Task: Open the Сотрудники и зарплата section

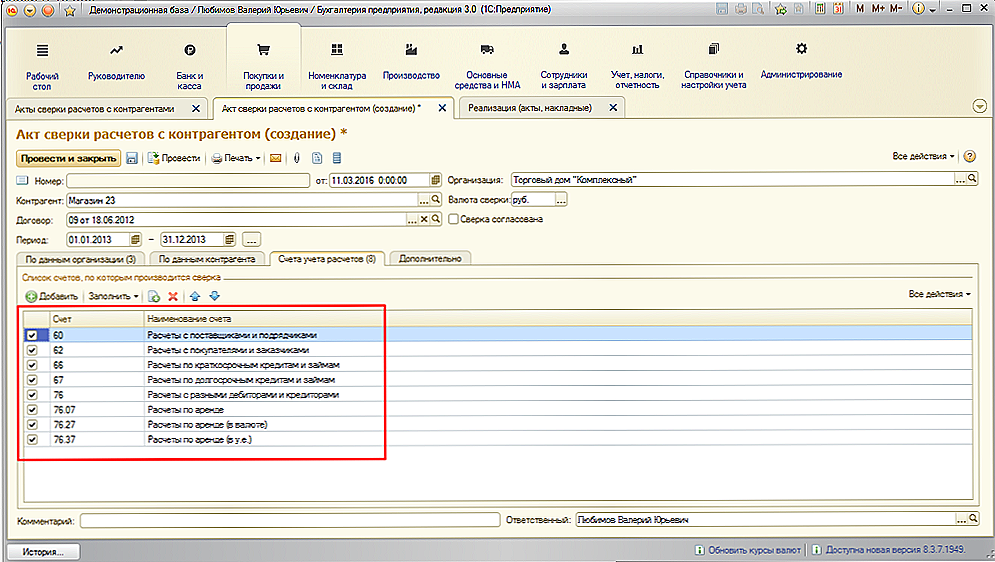Action: (x=563, y=67)
